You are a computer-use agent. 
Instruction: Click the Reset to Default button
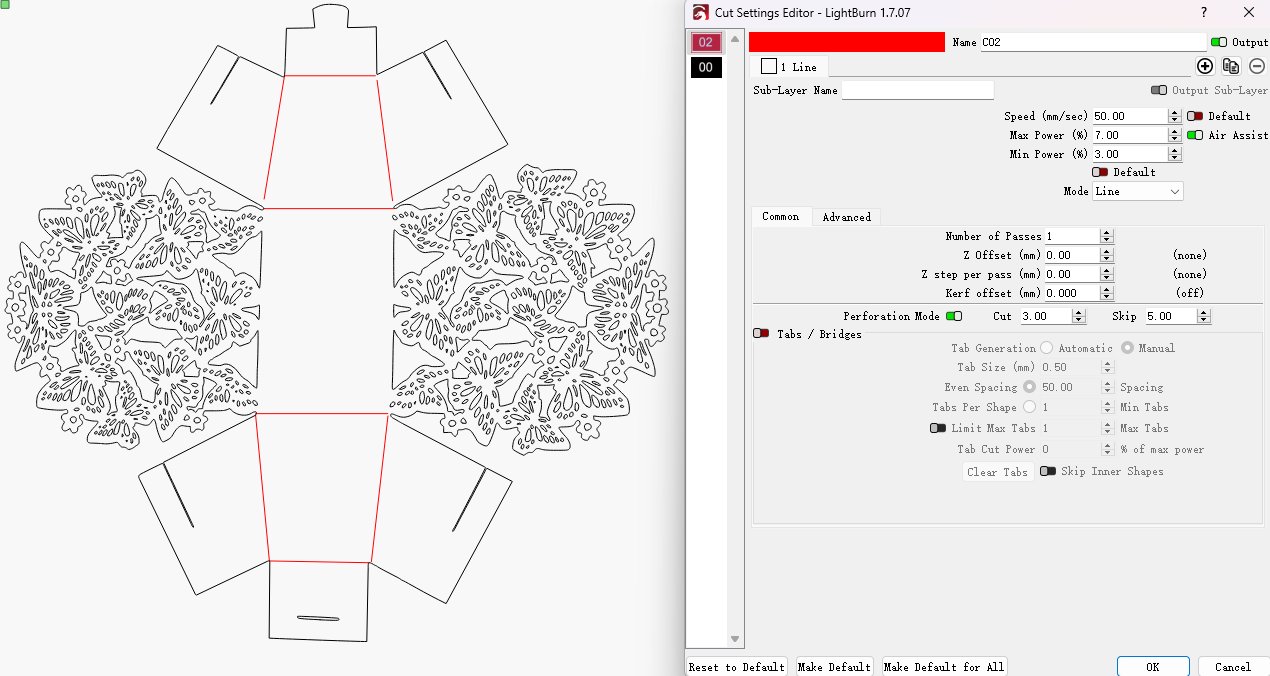[737, 667]
